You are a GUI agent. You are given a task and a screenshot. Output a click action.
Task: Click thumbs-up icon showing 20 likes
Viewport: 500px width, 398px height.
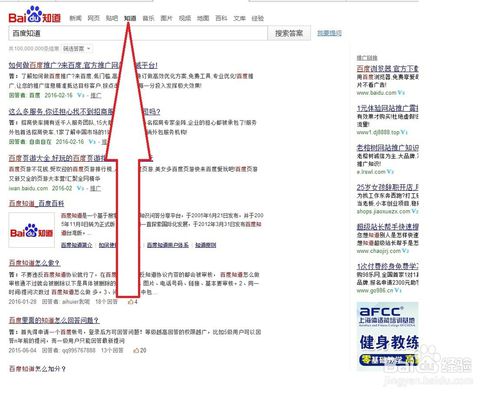(x=136, y=350)
